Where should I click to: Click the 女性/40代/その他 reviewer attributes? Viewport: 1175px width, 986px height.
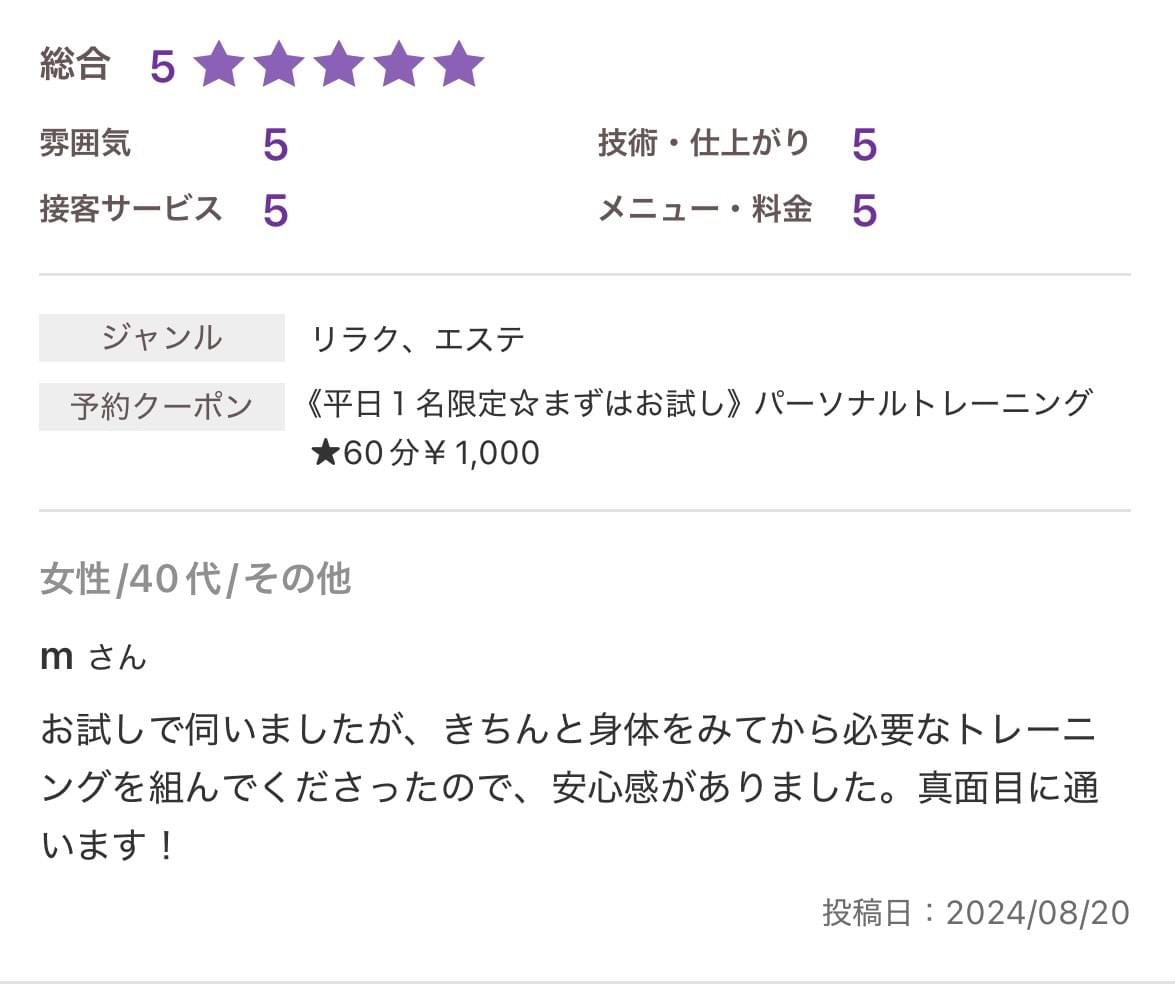point(195,579)
